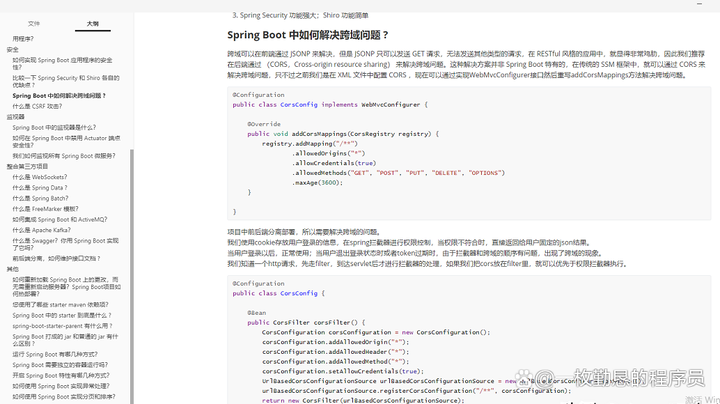Click code line .allowedOrigins("*")
The image size is (720, 404).
(x=328, y=153)
